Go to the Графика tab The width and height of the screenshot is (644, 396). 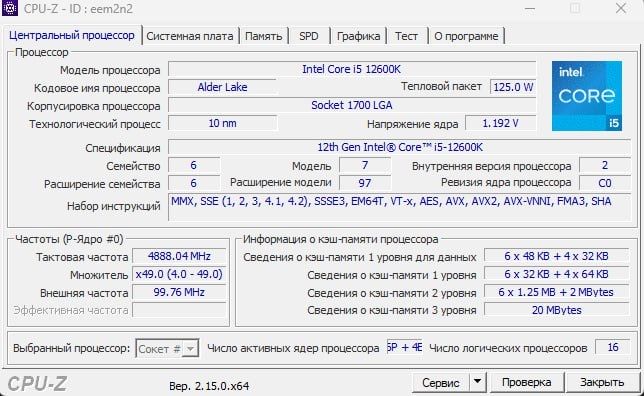pos(358,36)
